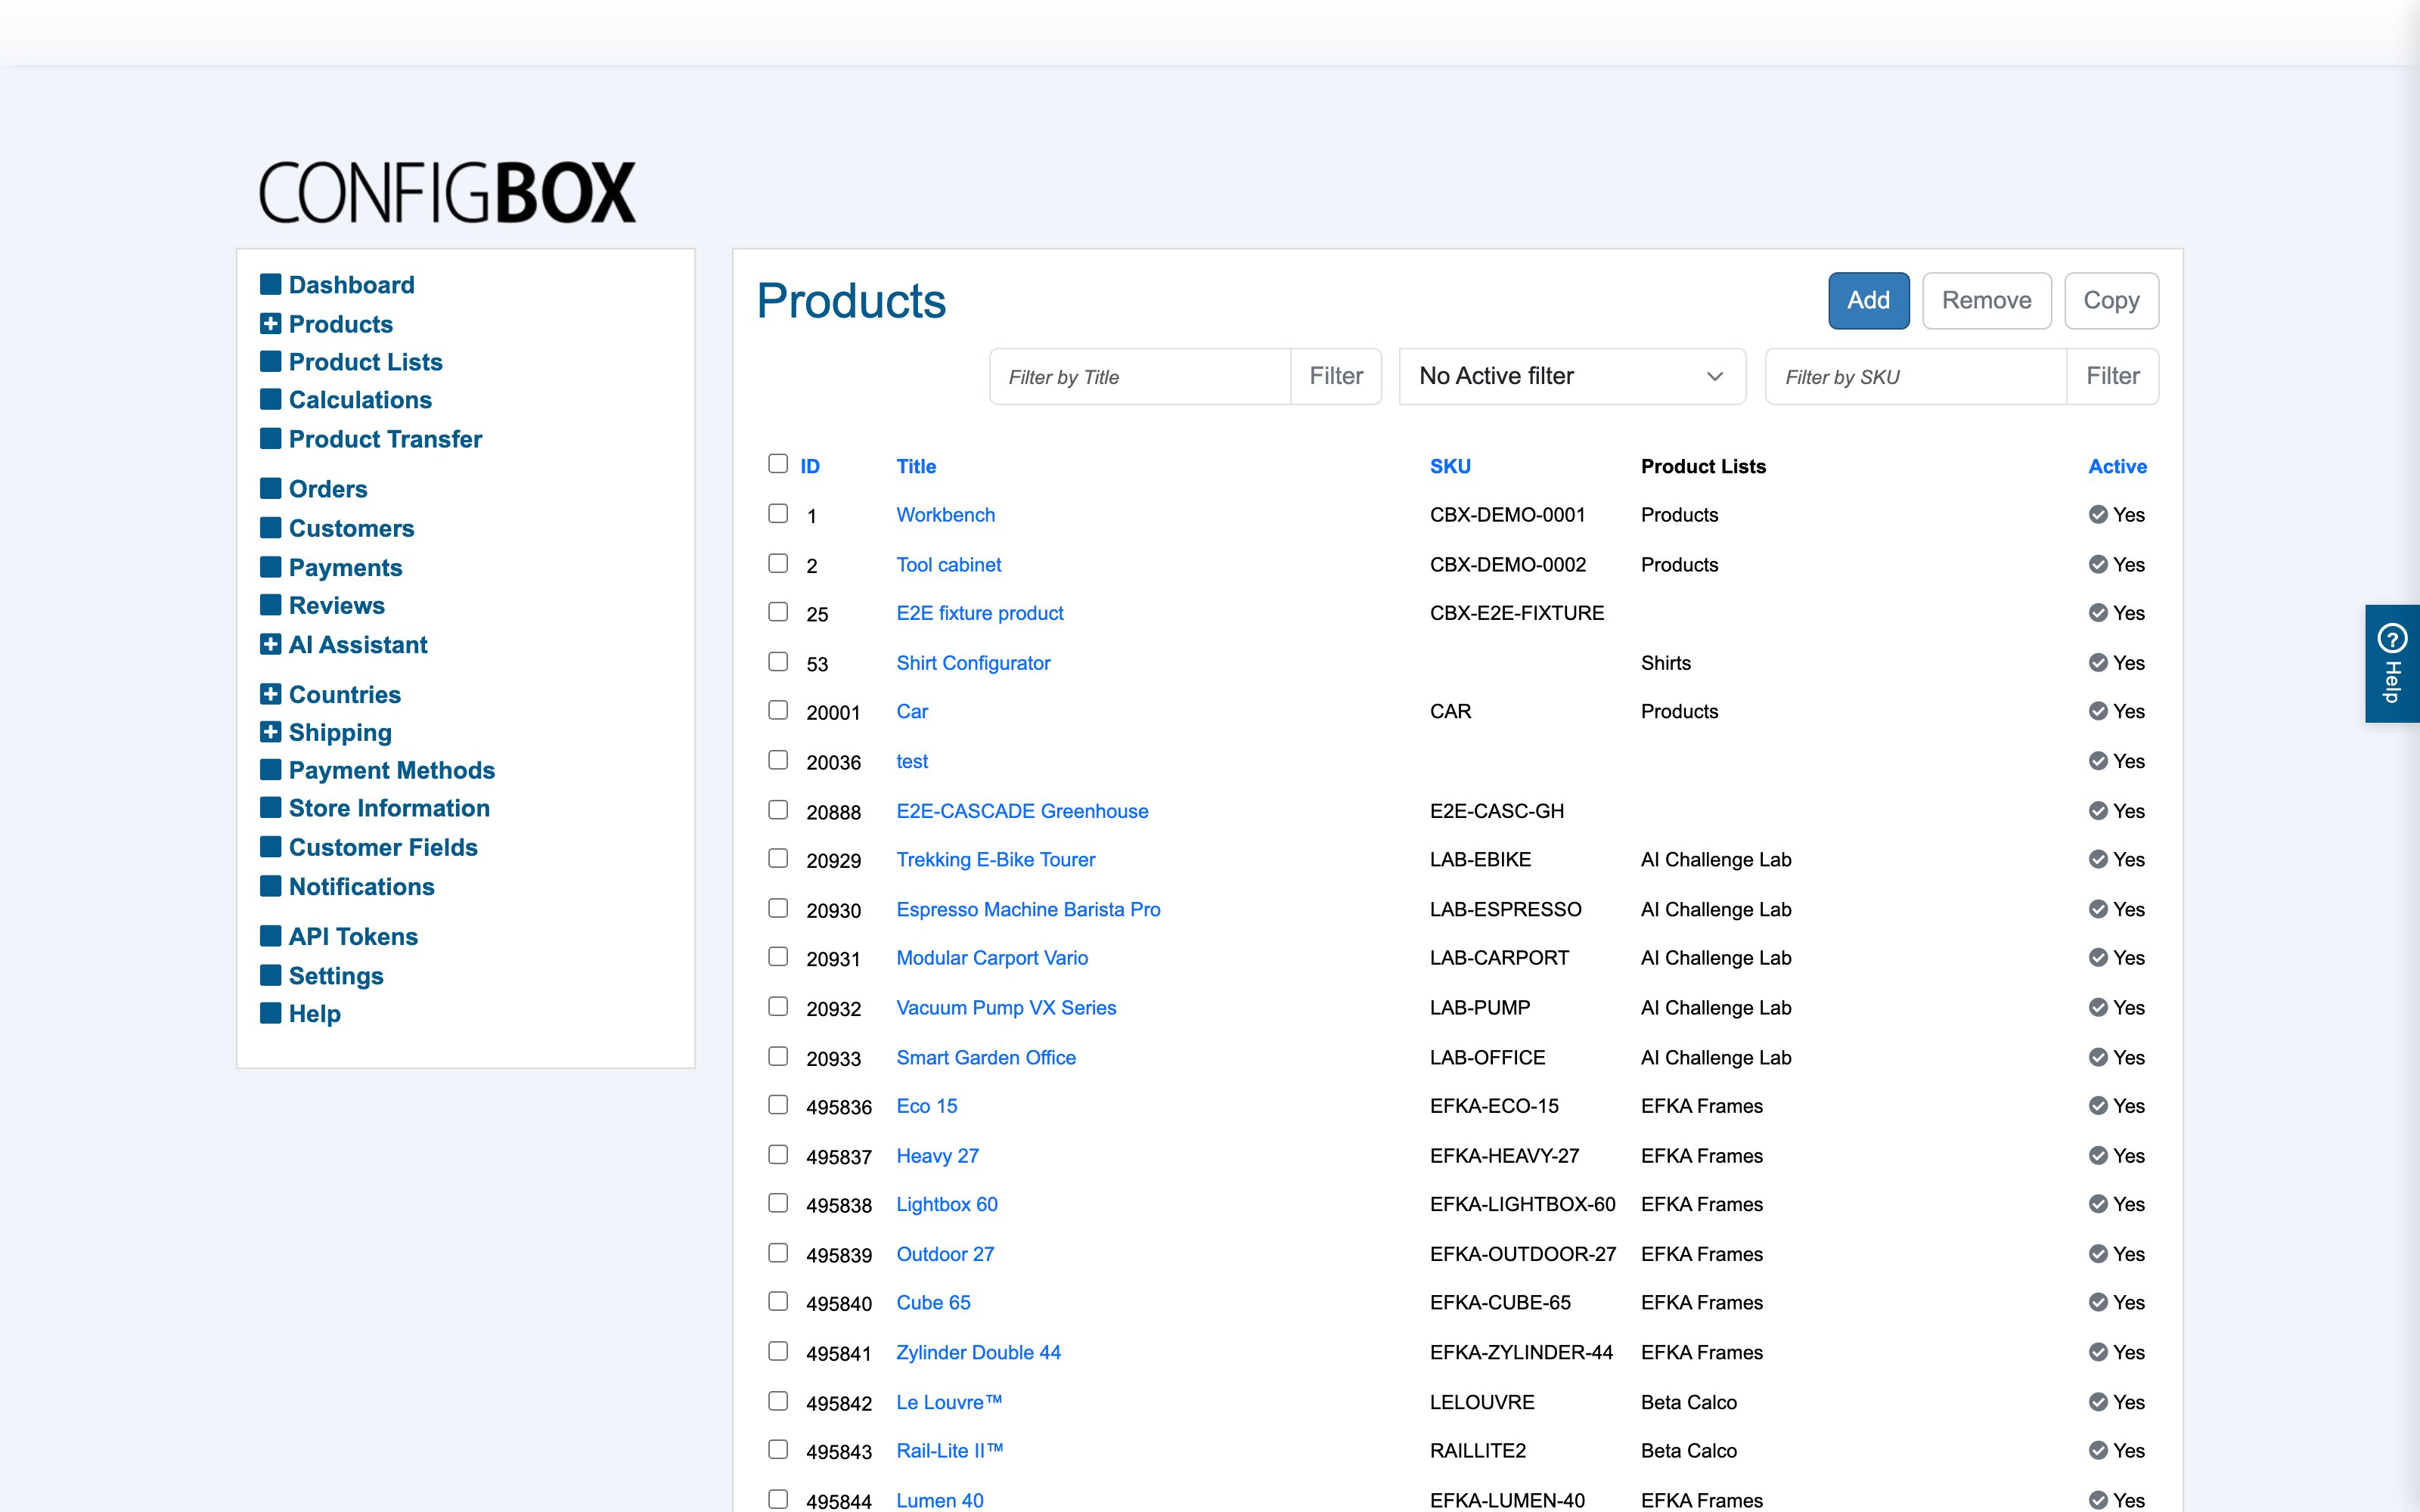The height and width of the screenshot is (1512, 2420).
Task: Click the square icon beside Customers
Action: pos(270,527)
